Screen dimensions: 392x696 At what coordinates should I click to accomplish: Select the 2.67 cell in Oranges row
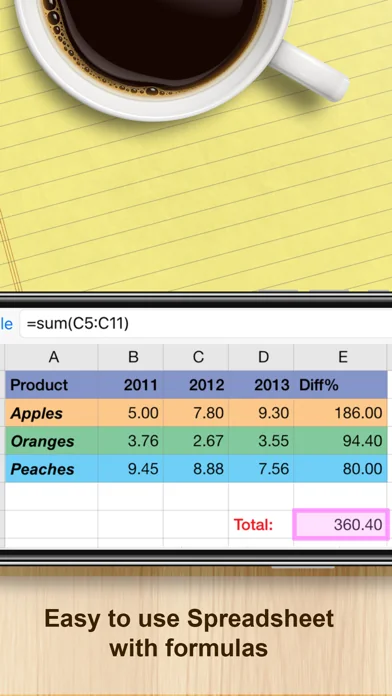point(196,441)
